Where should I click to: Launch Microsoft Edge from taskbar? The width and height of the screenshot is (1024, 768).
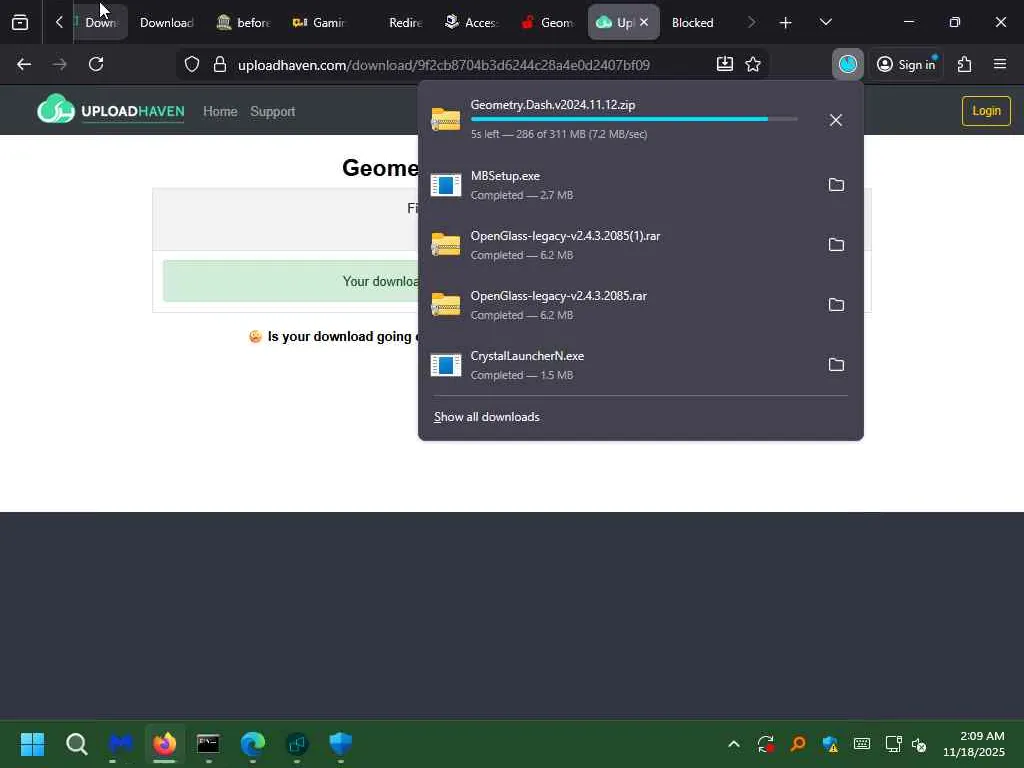click(x=253, y=743)
